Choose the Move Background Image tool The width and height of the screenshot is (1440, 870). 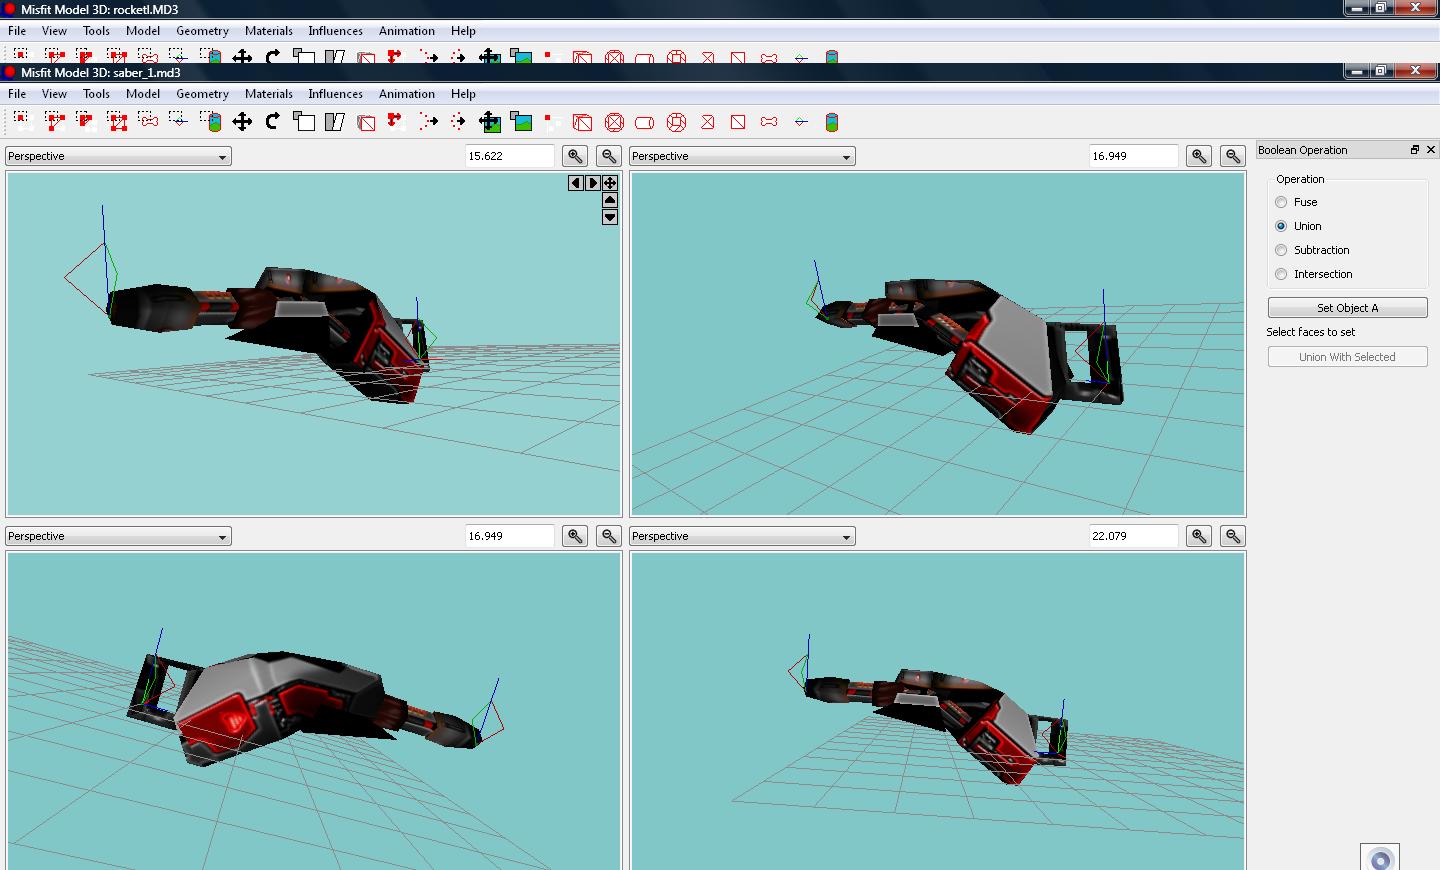pos(490,122)
